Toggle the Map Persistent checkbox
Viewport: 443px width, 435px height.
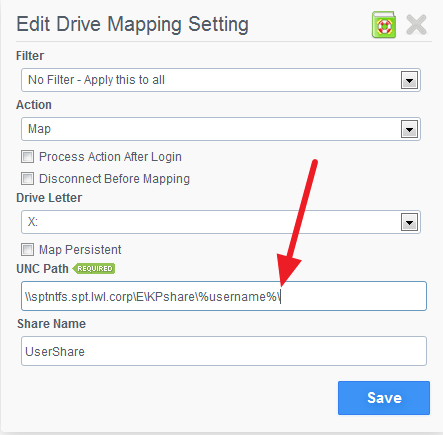[27, 249]
